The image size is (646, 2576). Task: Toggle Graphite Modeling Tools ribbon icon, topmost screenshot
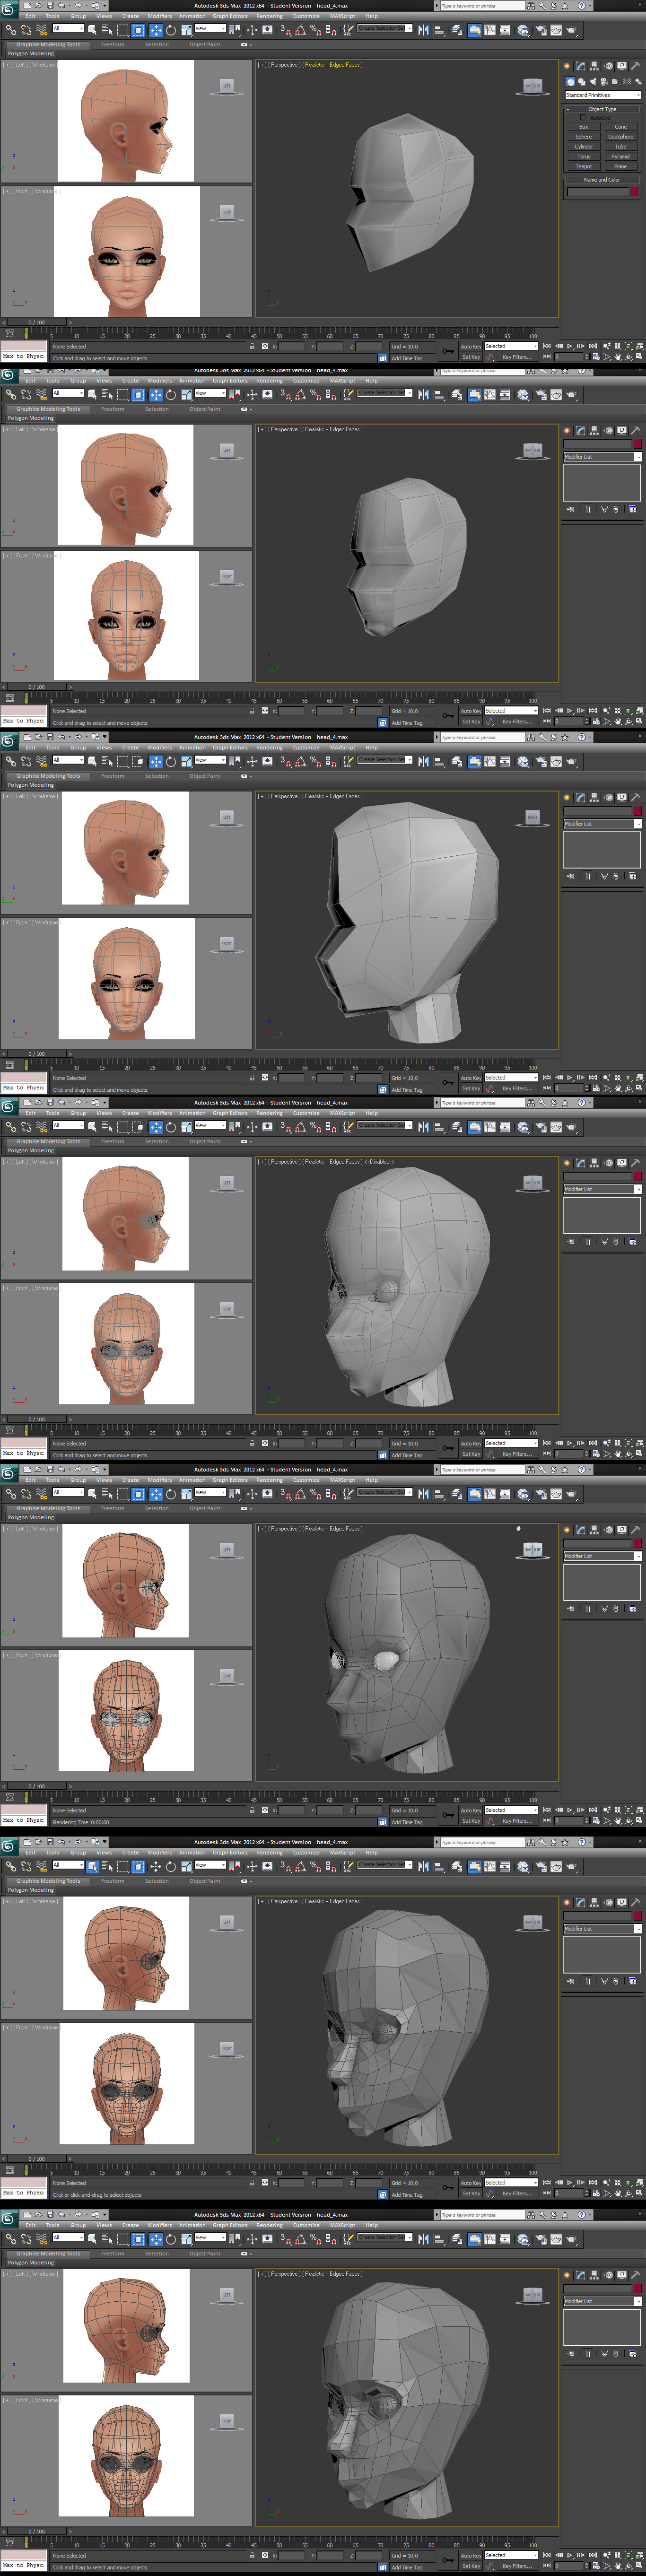(474, 30)
